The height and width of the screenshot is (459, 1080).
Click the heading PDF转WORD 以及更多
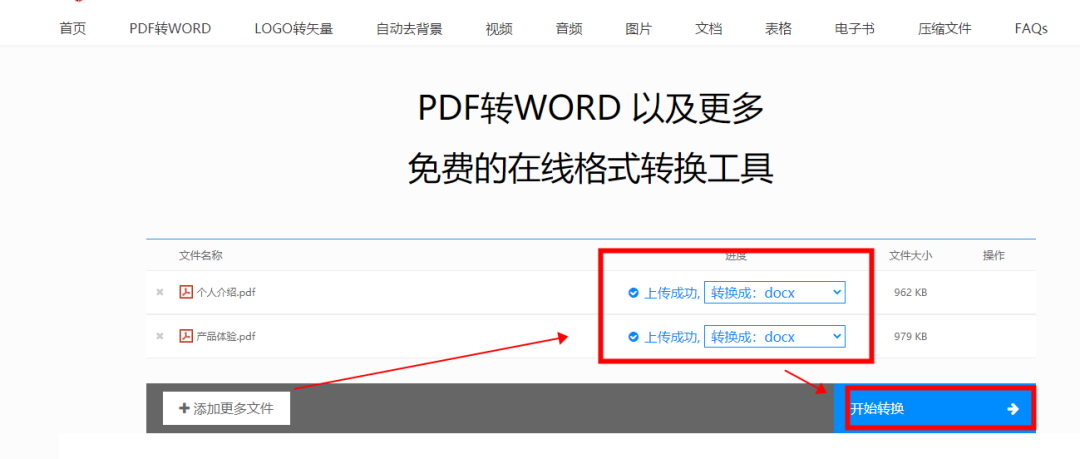point(591,109)
